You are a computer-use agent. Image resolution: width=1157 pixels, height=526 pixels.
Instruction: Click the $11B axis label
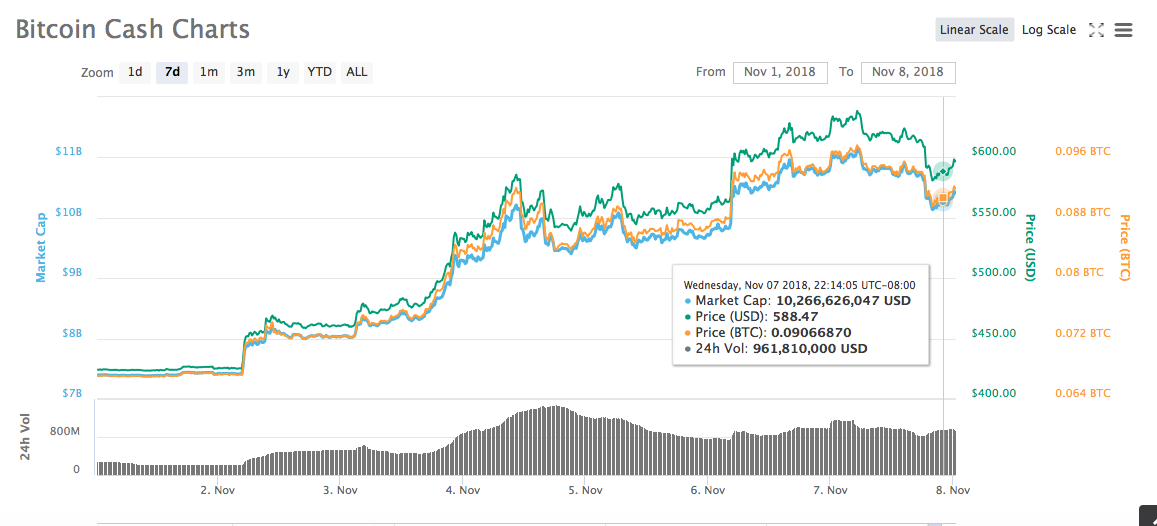point(69,151)
